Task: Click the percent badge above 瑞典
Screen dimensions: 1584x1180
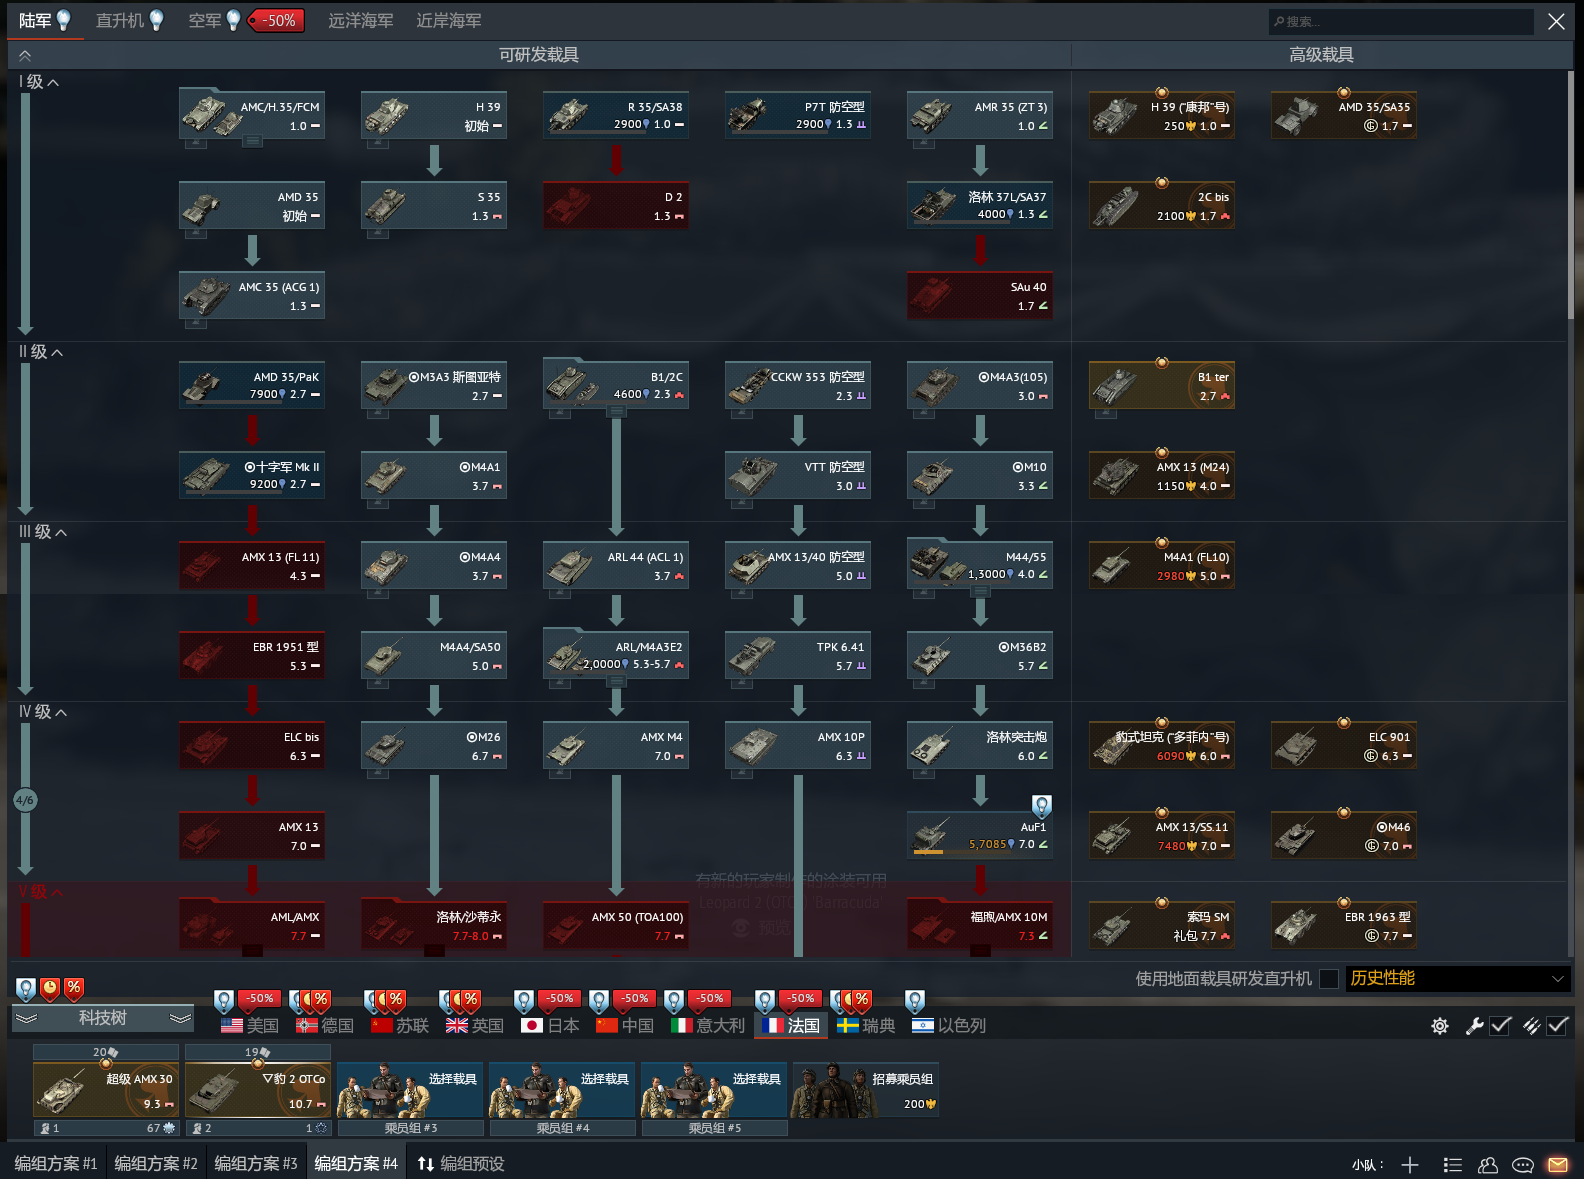Action: (861, 999)
